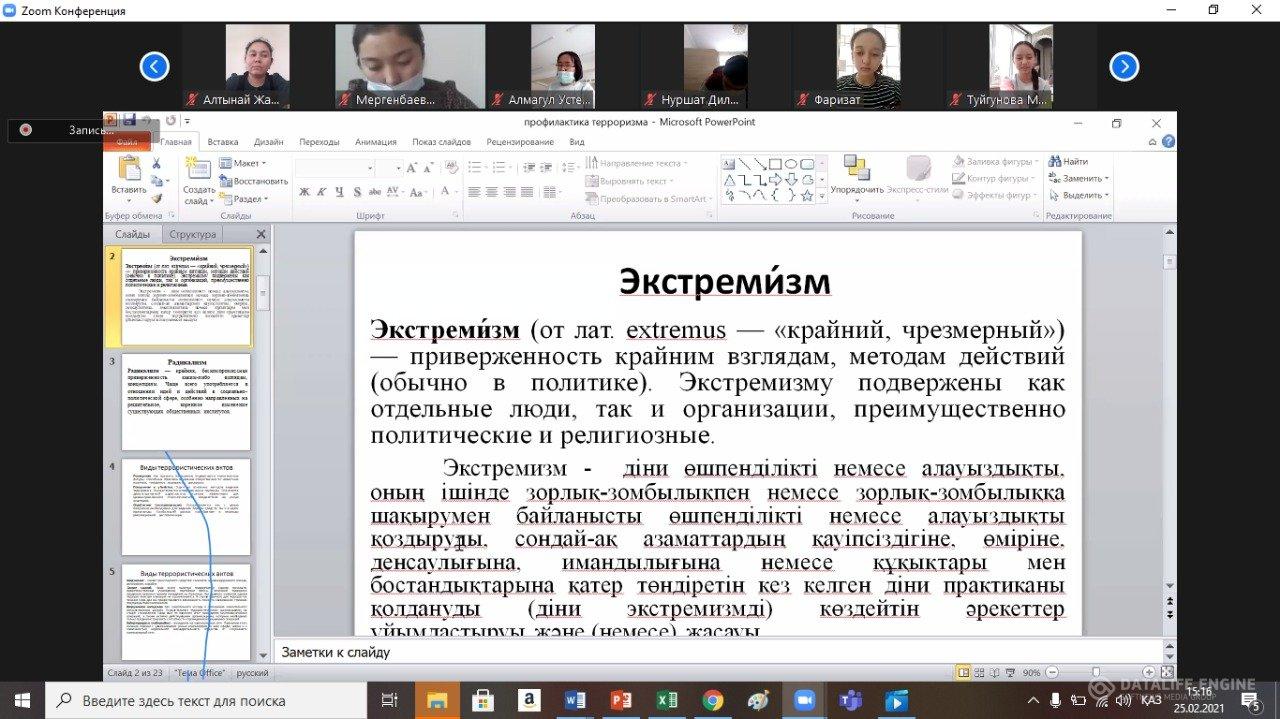Click the notes field Заметки к слайду
The width and height of the screenshot is (1280, 719).
720,652
